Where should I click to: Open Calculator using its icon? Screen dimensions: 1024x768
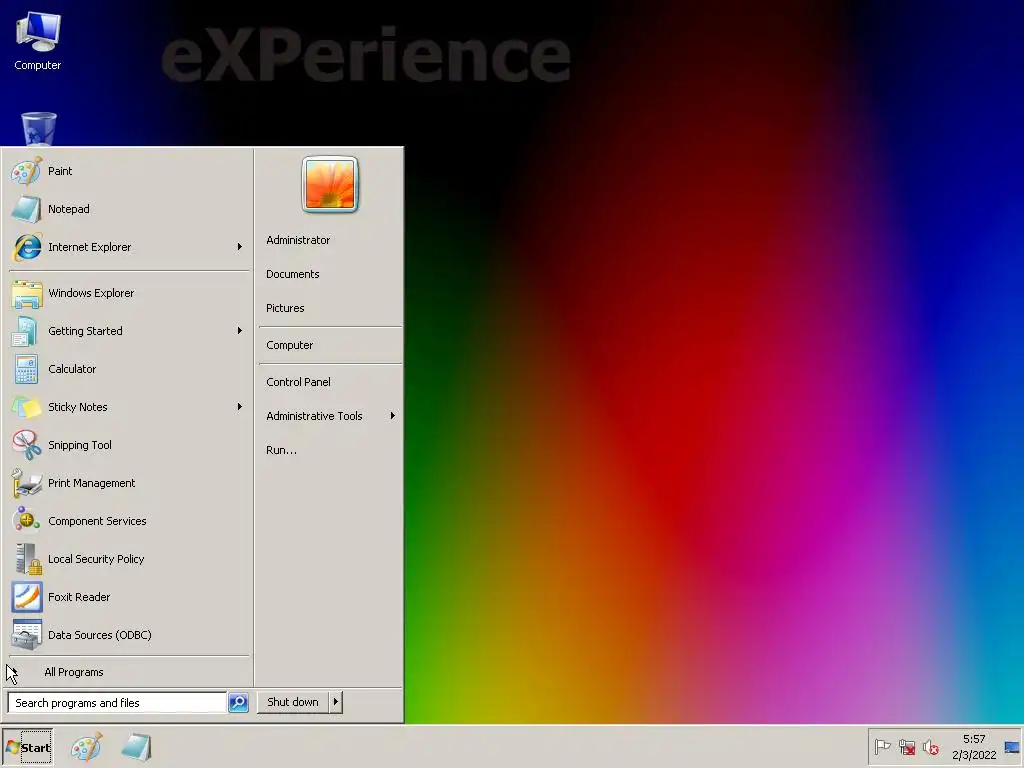26,369
